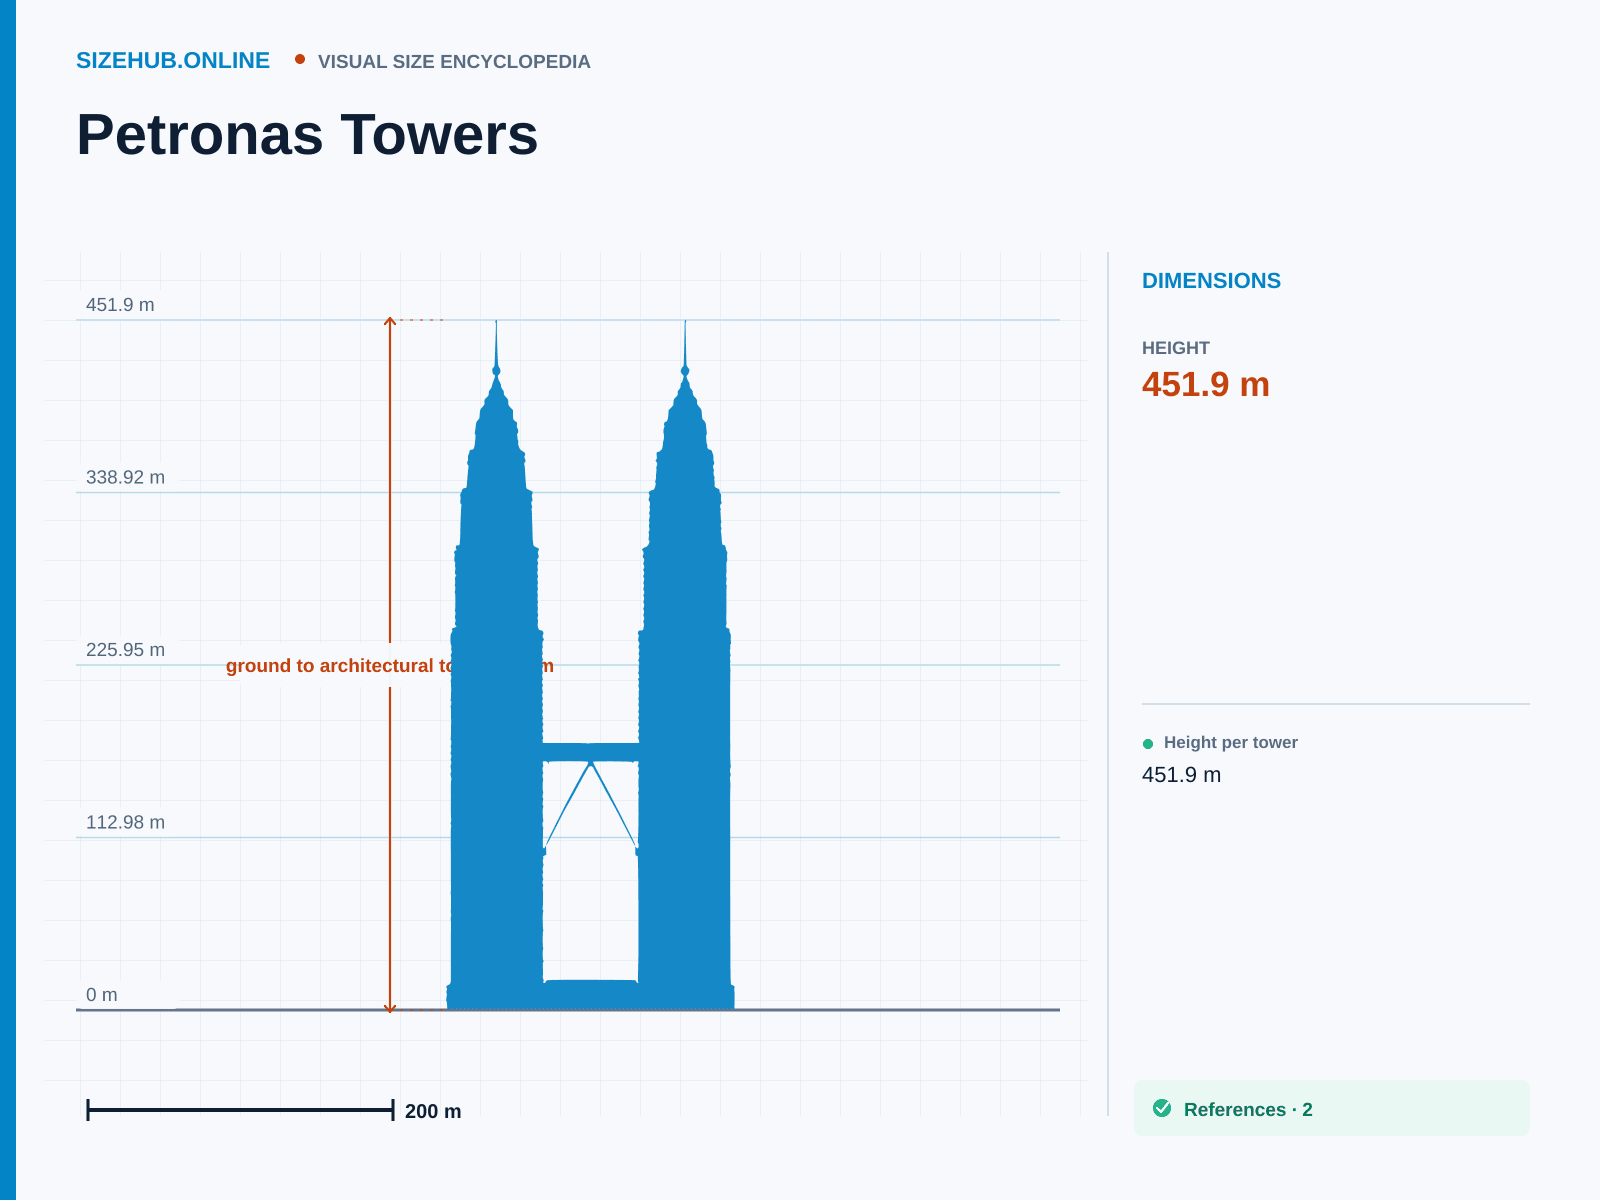
Task: Click the 0 m ground axis label
Action: tap(102, 995)
